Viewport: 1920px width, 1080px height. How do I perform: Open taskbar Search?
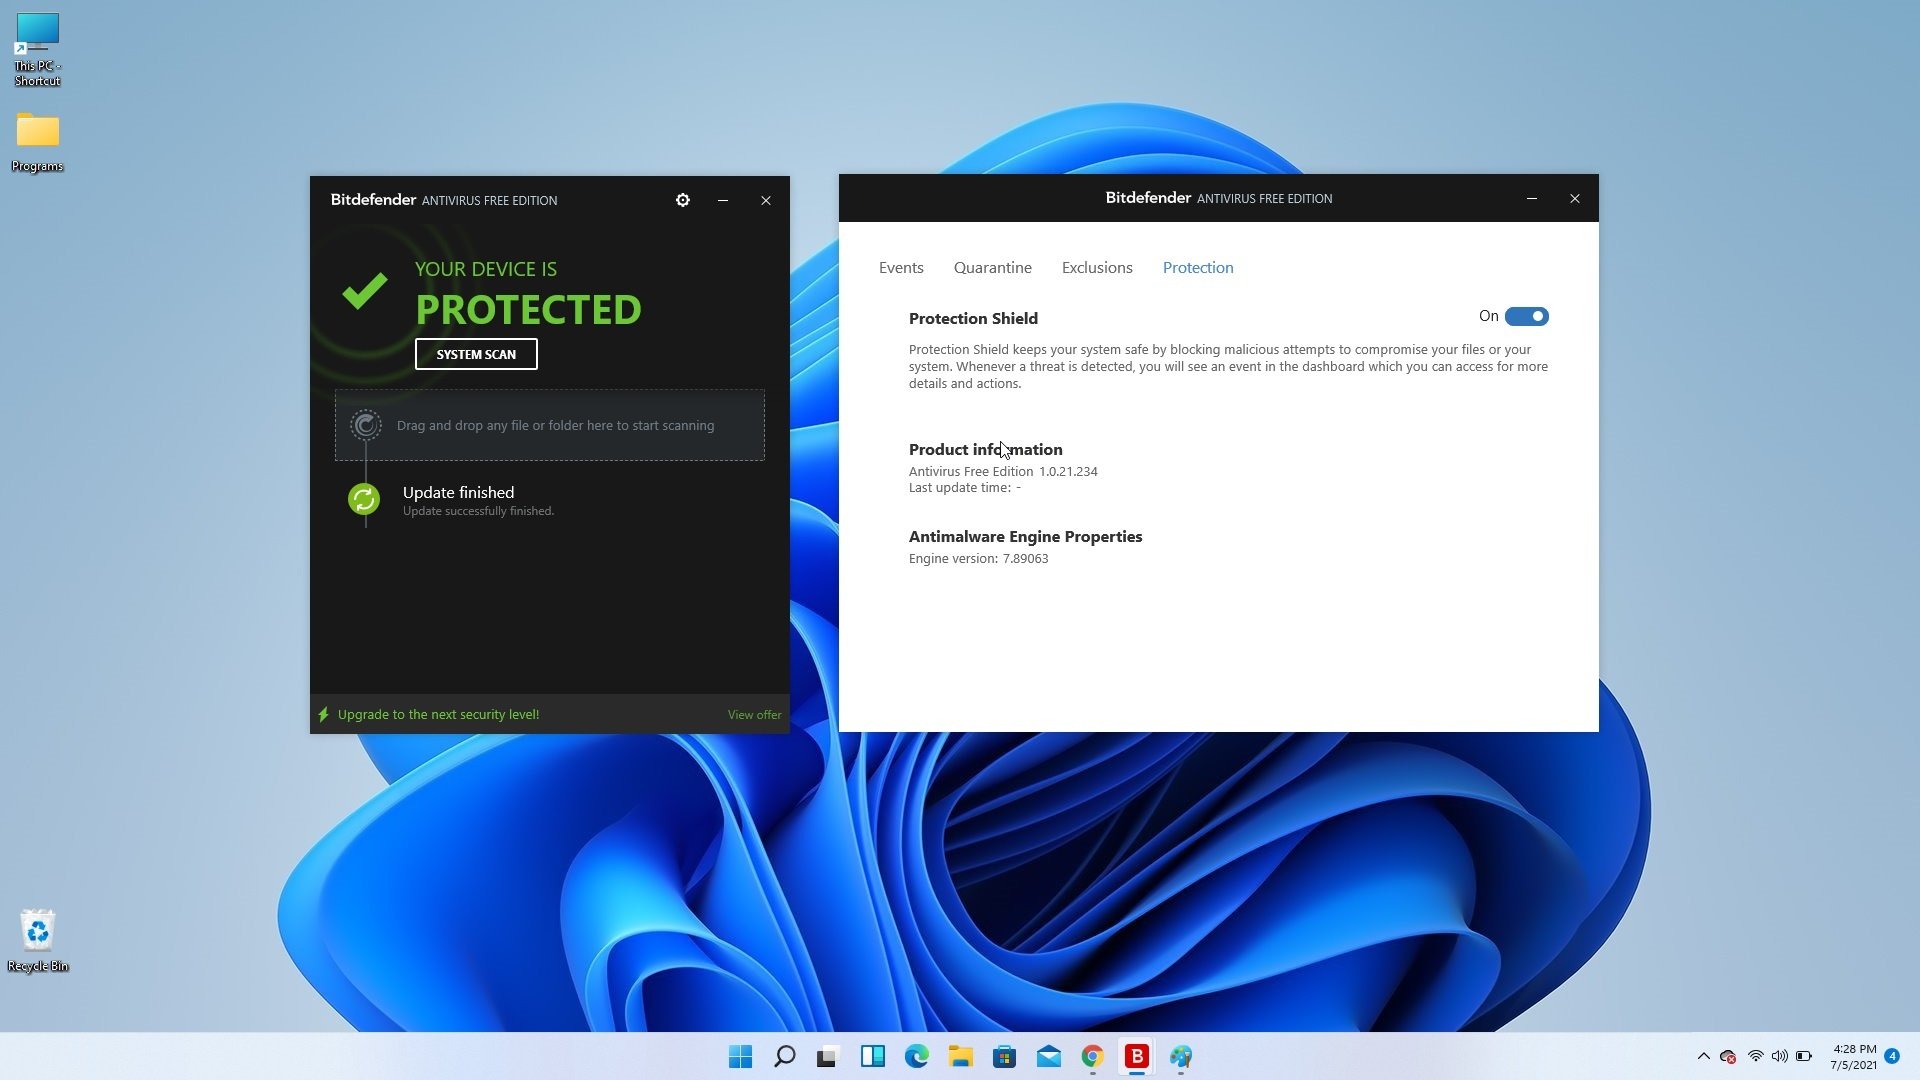(x=785, y=1056)
